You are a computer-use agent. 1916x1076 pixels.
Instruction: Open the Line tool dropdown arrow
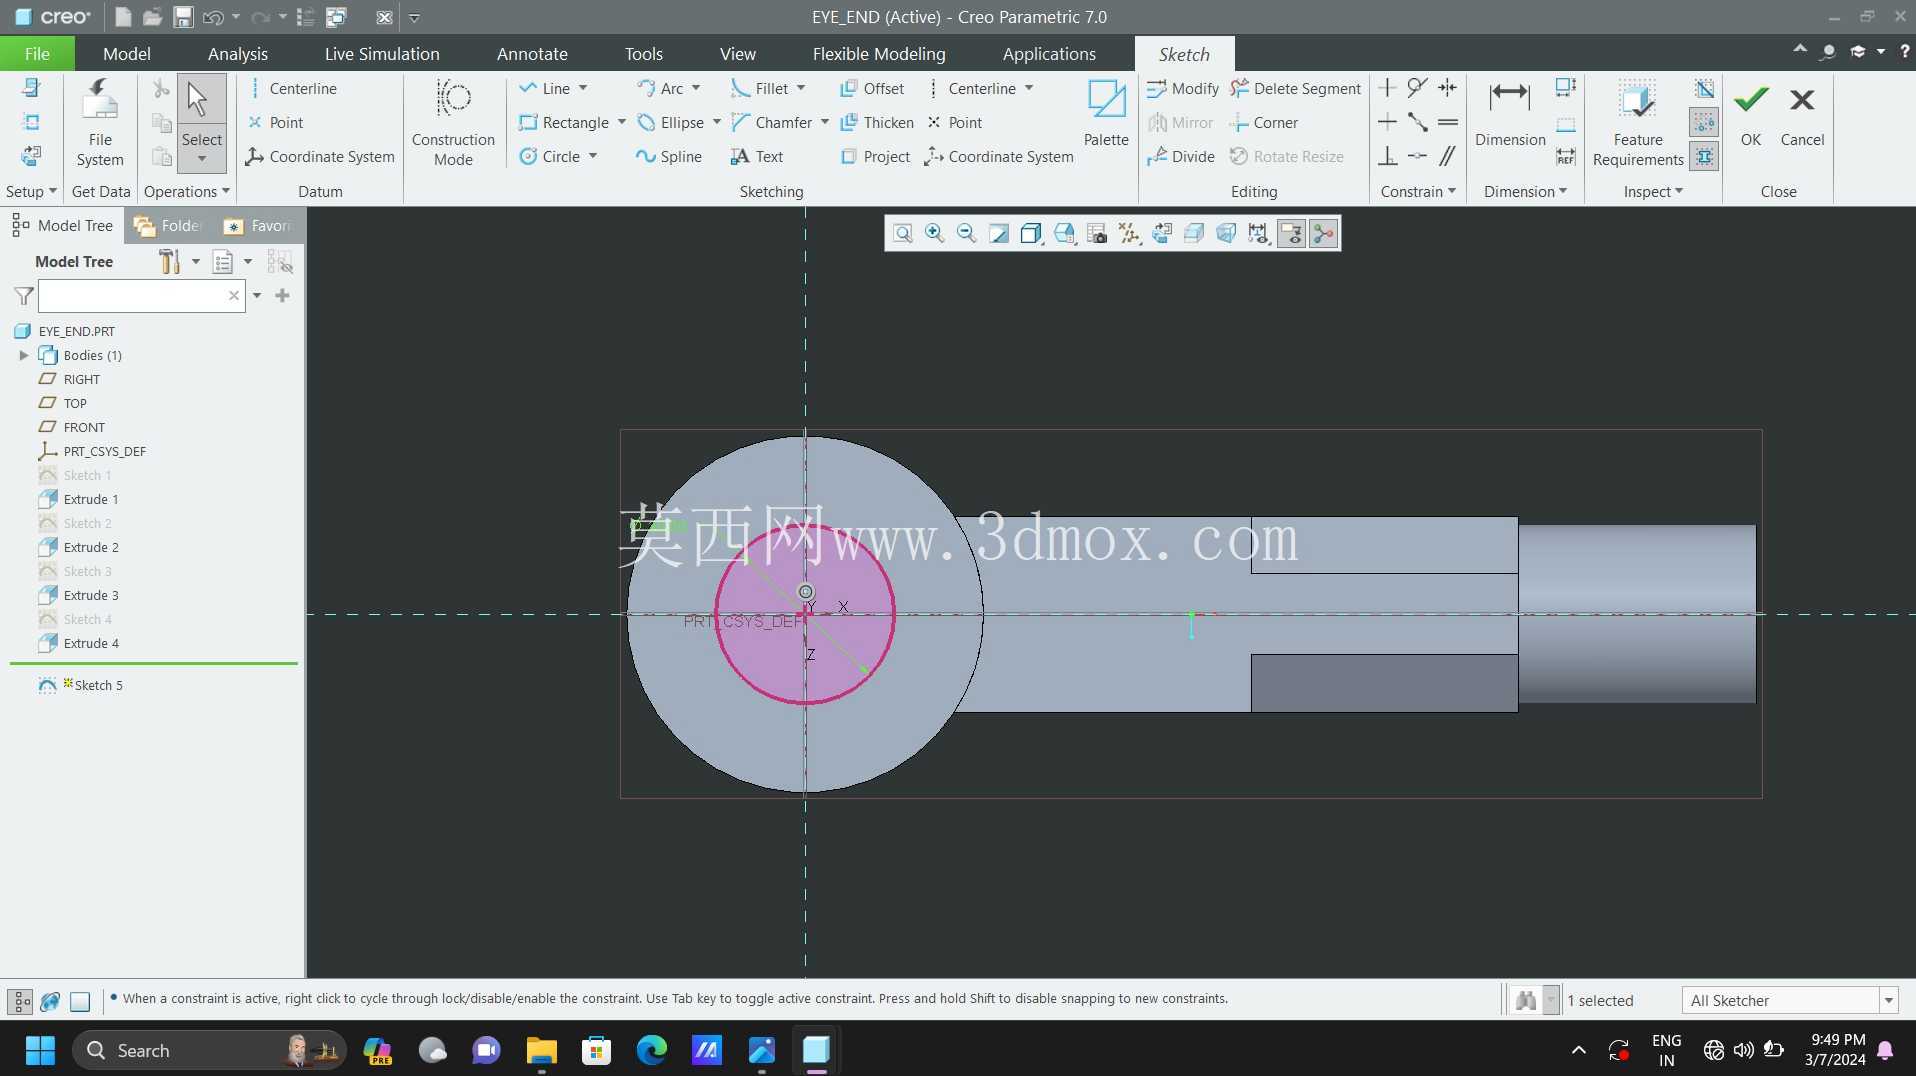(583, 88)
